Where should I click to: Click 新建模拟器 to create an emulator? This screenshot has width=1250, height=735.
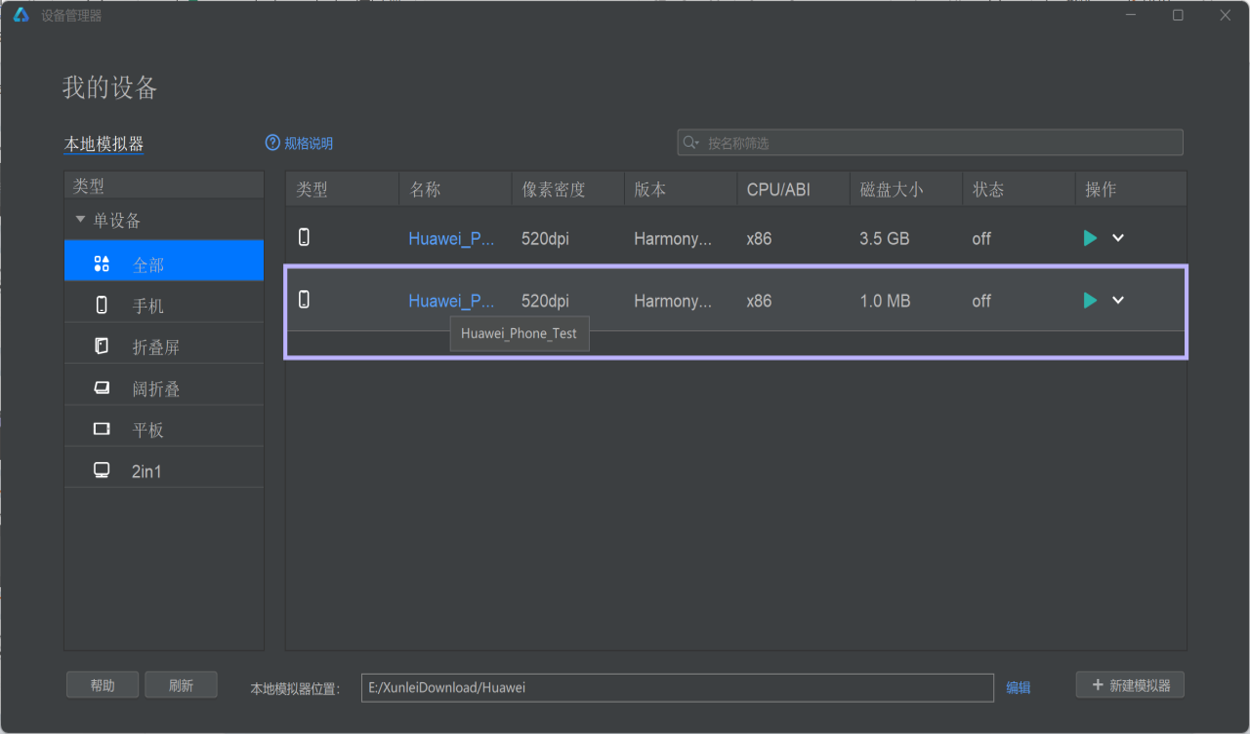pos(1130,685)
